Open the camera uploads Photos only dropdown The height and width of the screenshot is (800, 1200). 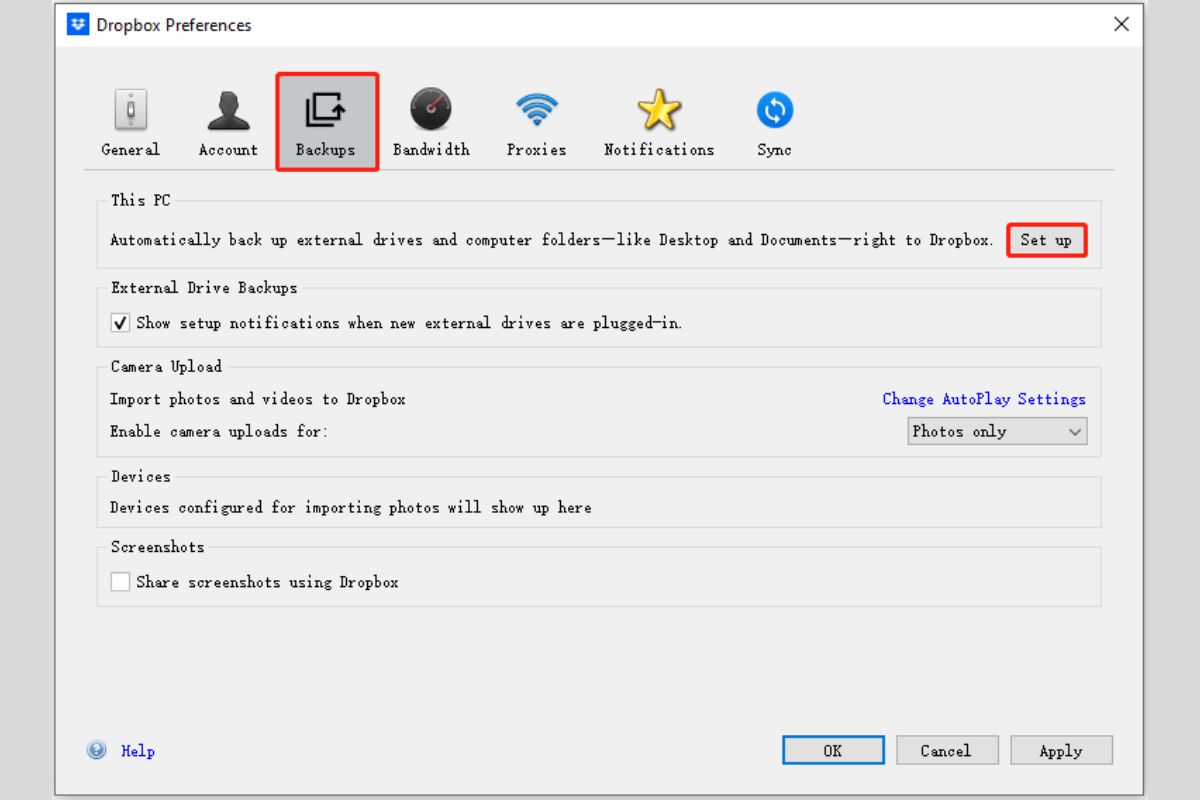tap(997, 432)
